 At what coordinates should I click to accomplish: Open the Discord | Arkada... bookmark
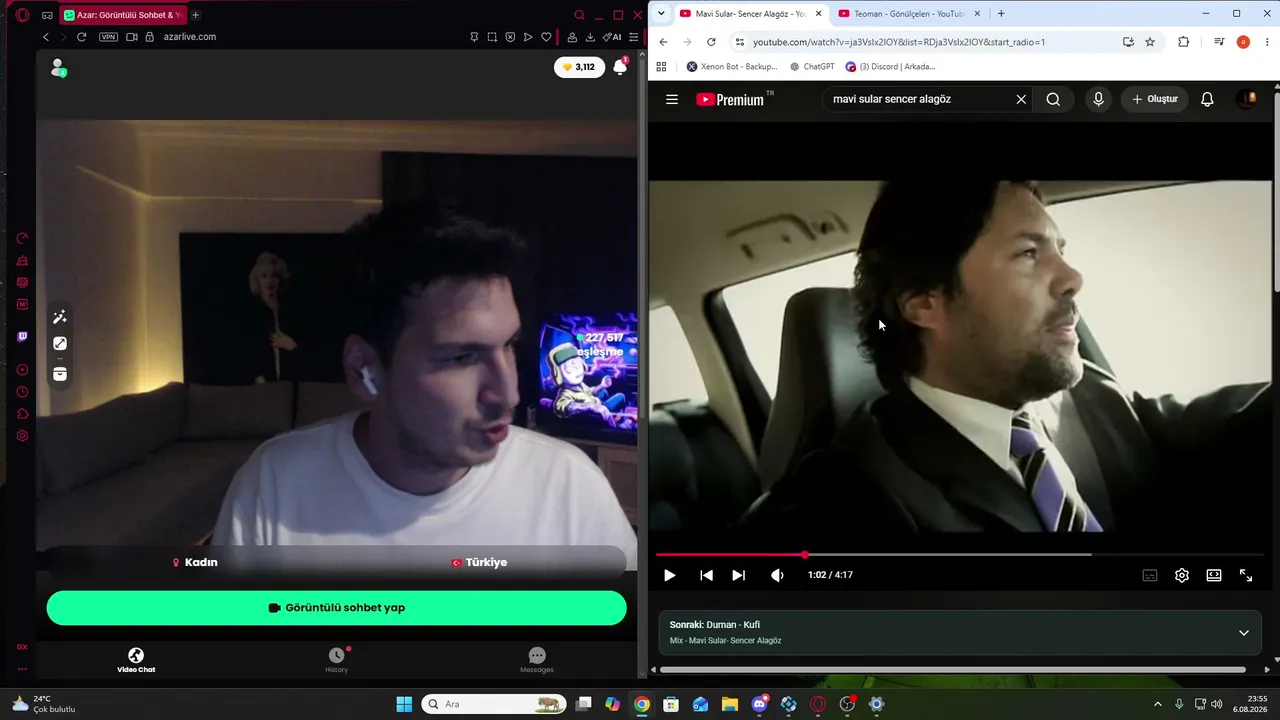click(891, 67)
